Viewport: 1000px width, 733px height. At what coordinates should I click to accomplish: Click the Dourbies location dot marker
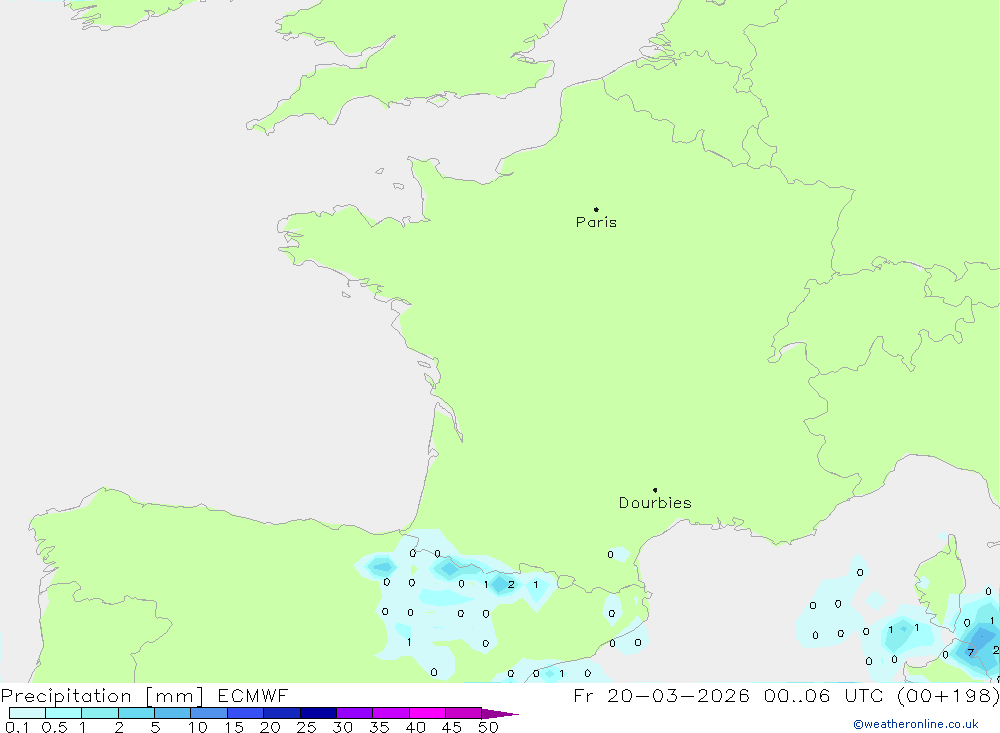(655, 490)
